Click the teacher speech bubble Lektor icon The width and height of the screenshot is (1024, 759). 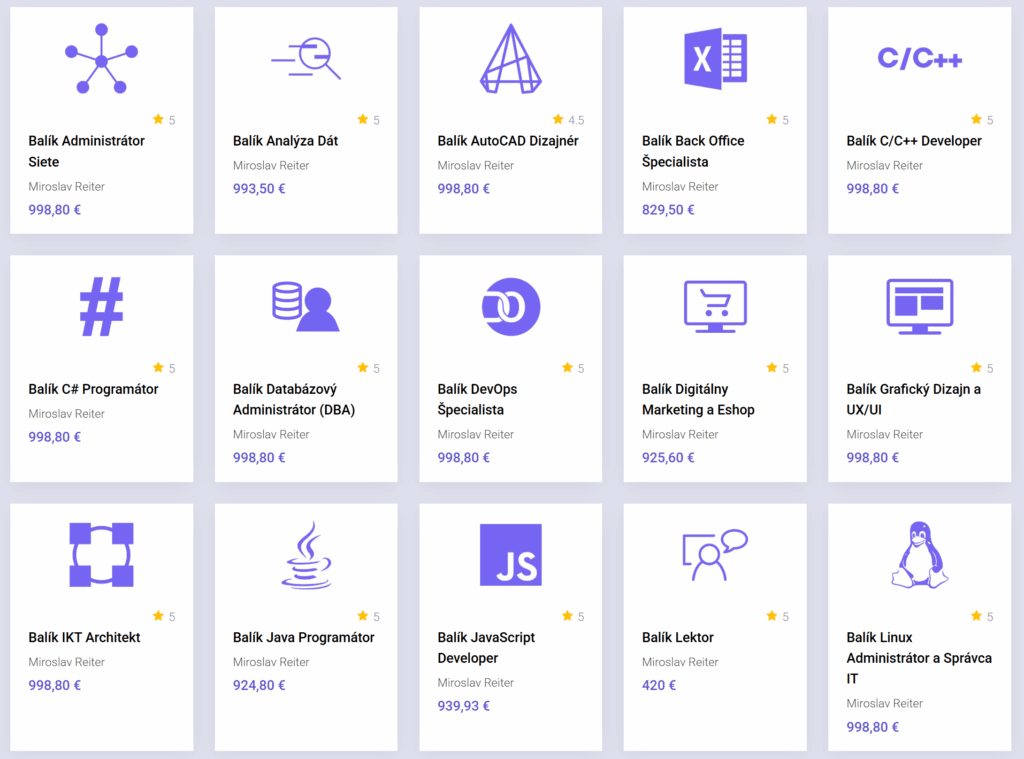pyautogui.click(x=714, y=555)
